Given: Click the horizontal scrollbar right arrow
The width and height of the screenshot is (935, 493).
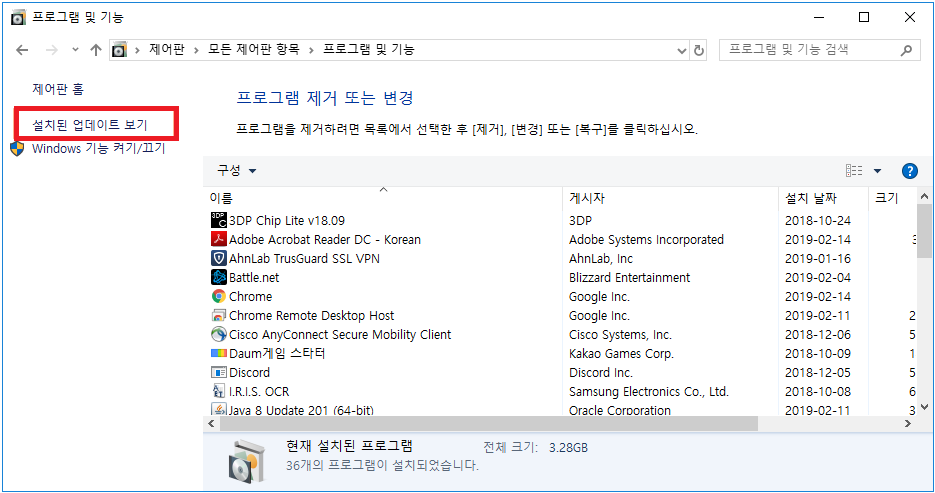Looking at the screenshot, I should coord(908,424).
